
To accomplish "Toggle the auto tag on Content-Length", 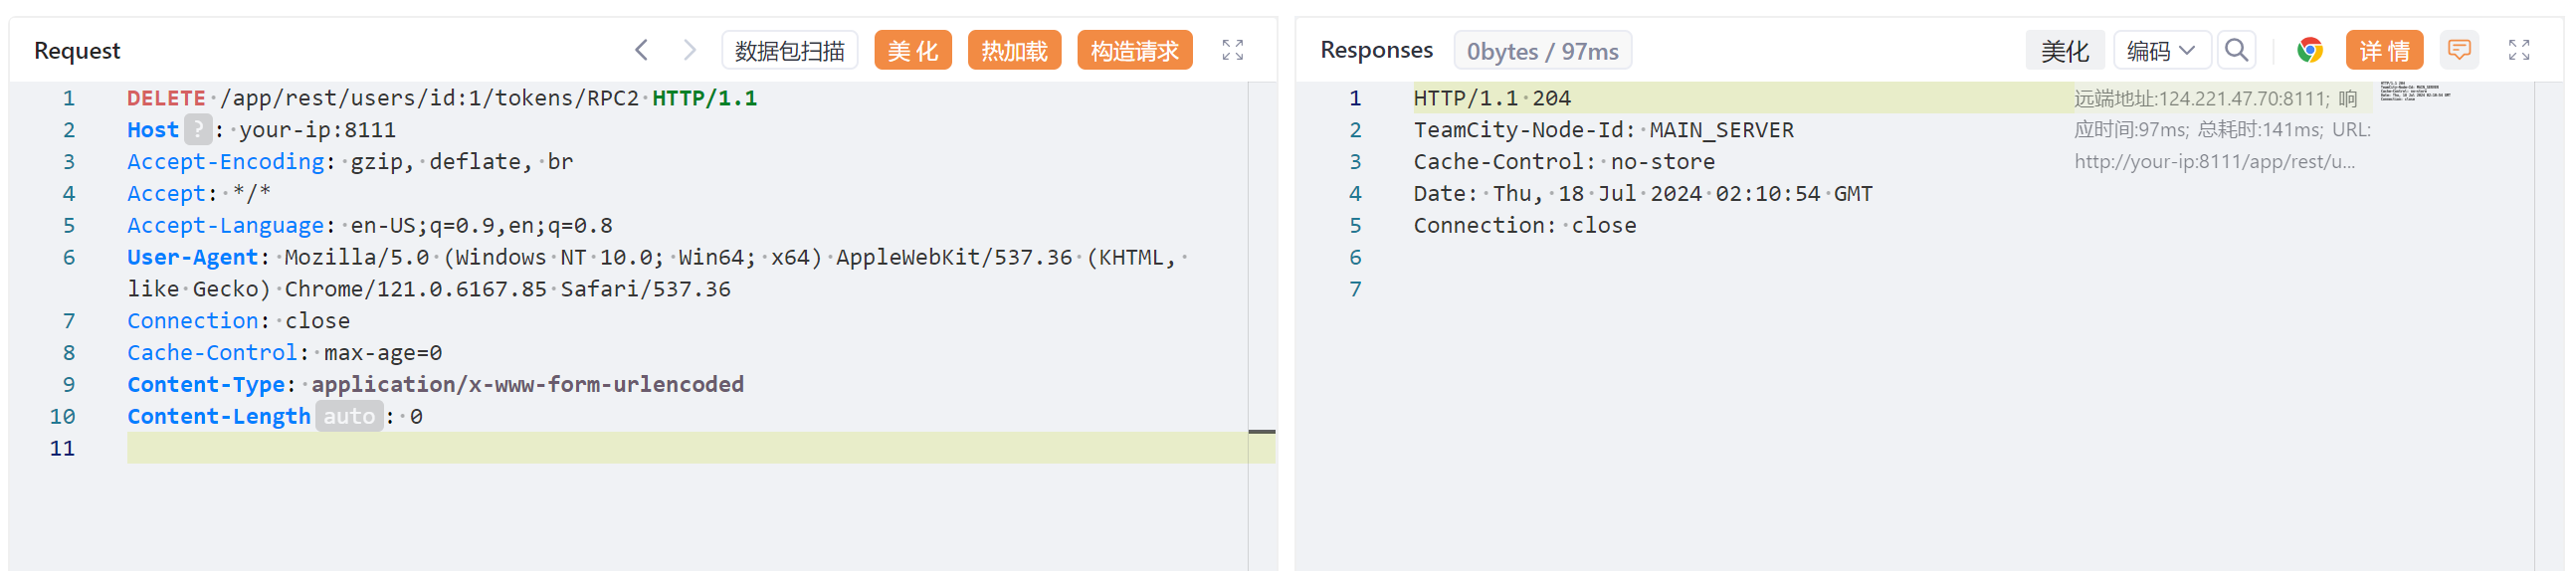I will point(349,416).
